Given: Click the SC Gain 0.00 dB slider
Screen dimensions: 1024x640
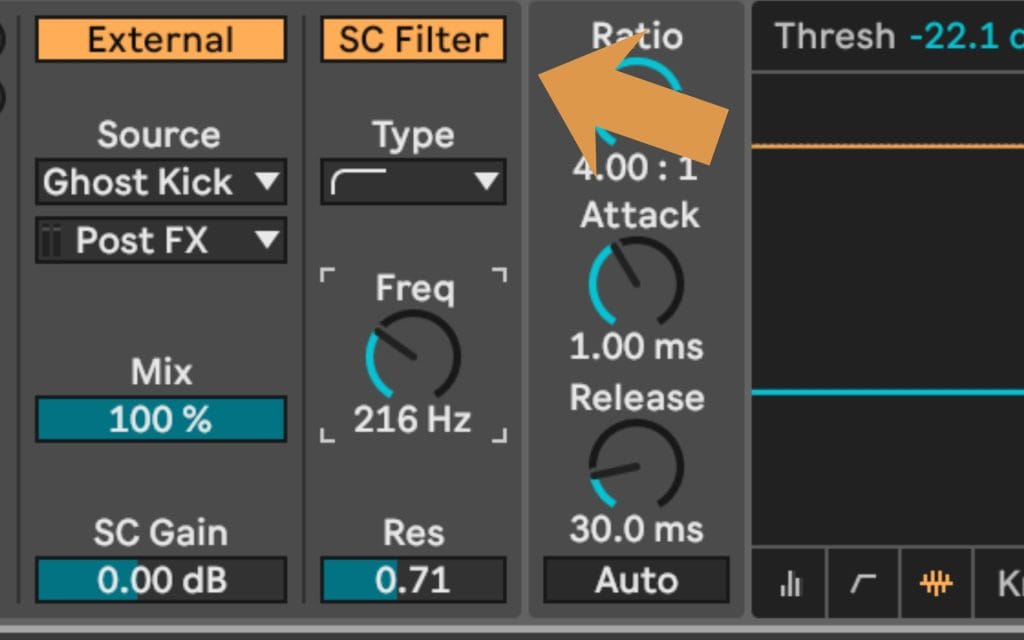Looking at the screenshot, I should tap(160, 581).
